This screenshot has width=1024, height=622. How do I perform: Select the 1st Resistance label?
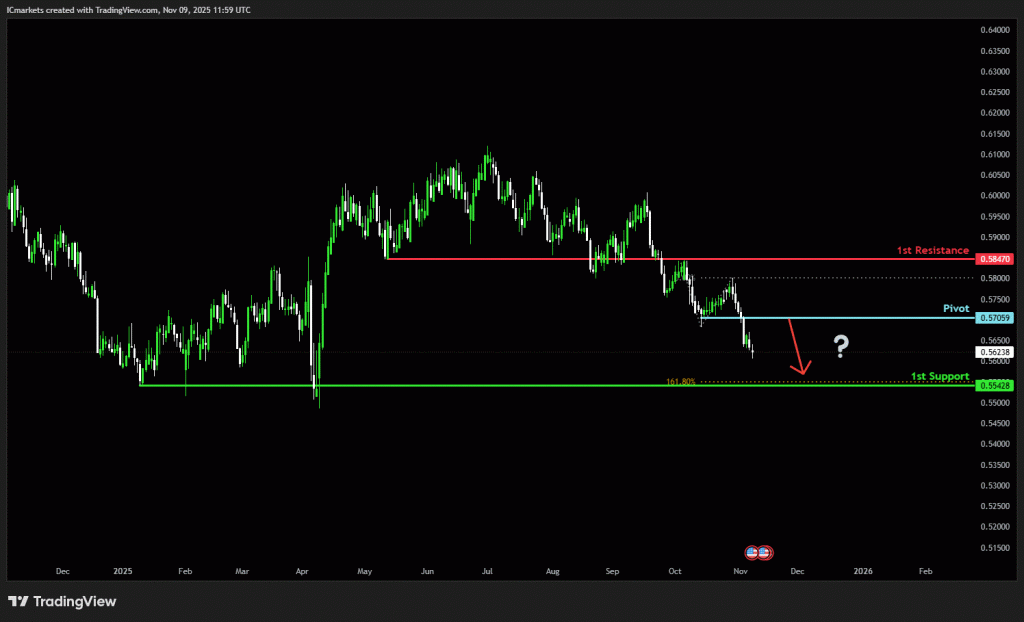point(931,250)
